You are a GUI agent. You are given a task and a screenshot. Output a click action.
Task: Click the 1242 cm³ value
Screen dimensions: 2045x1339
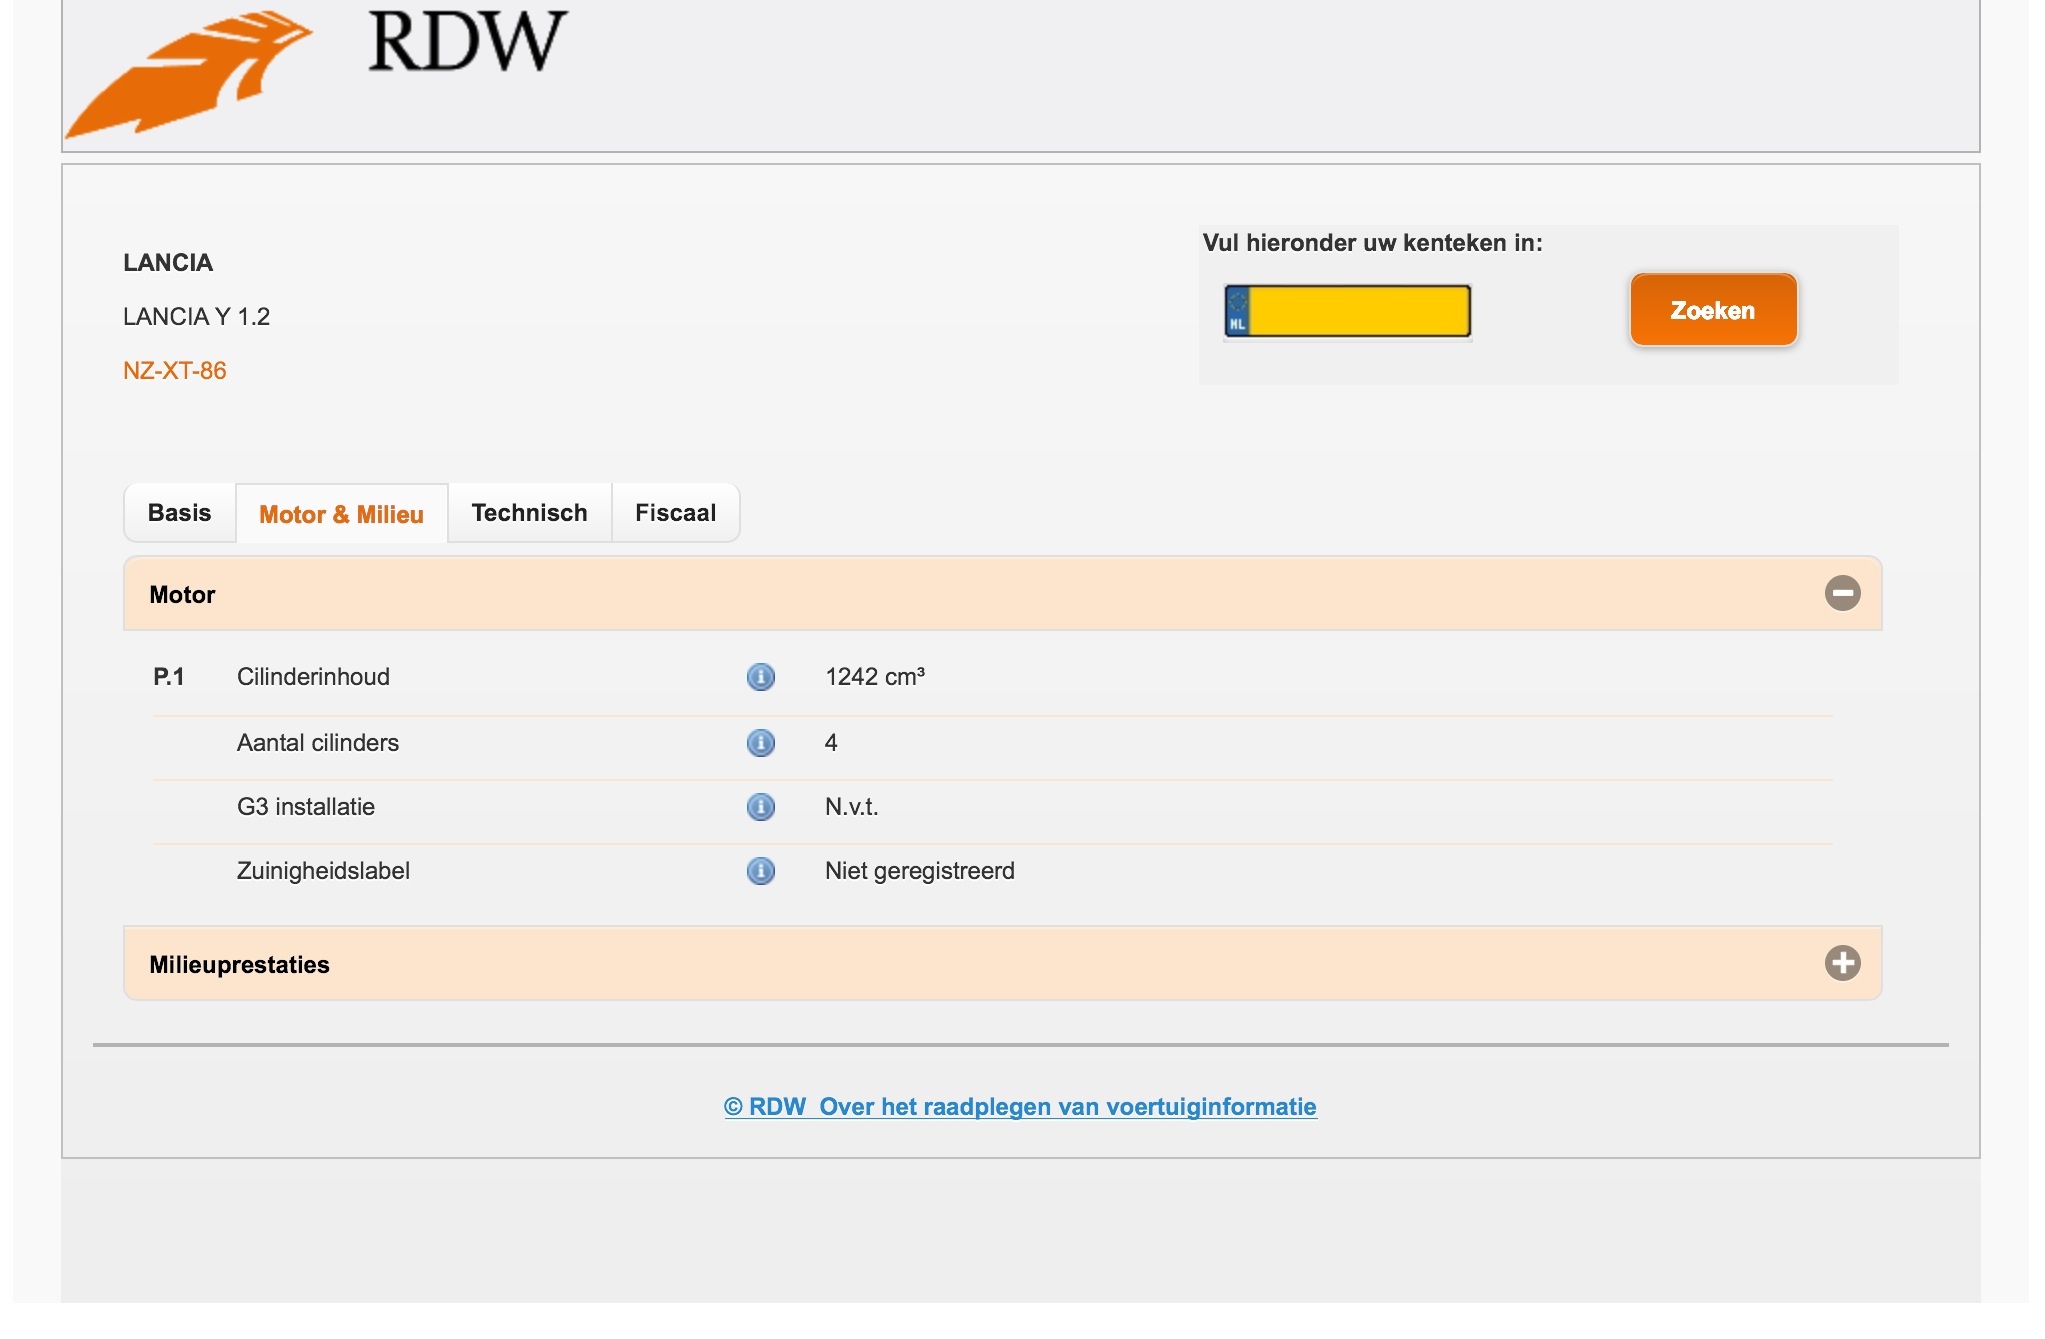click(x=875, y=677)
